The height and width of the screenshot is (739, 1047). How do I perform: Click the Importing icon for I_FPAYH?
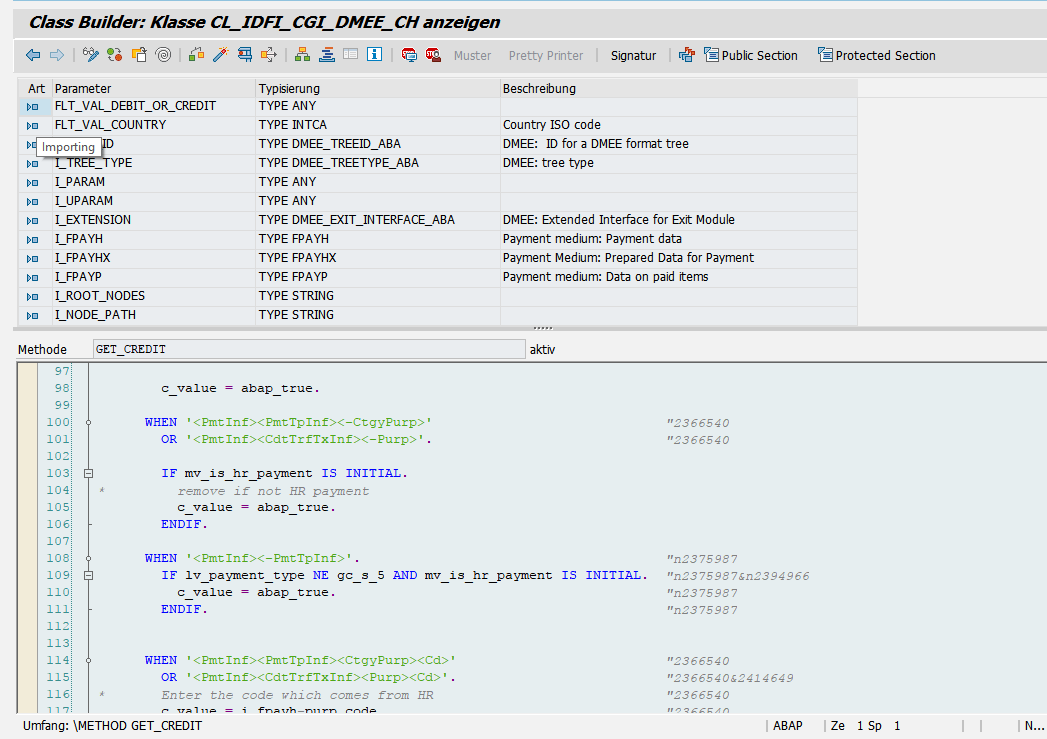click(x=32, y=239)
